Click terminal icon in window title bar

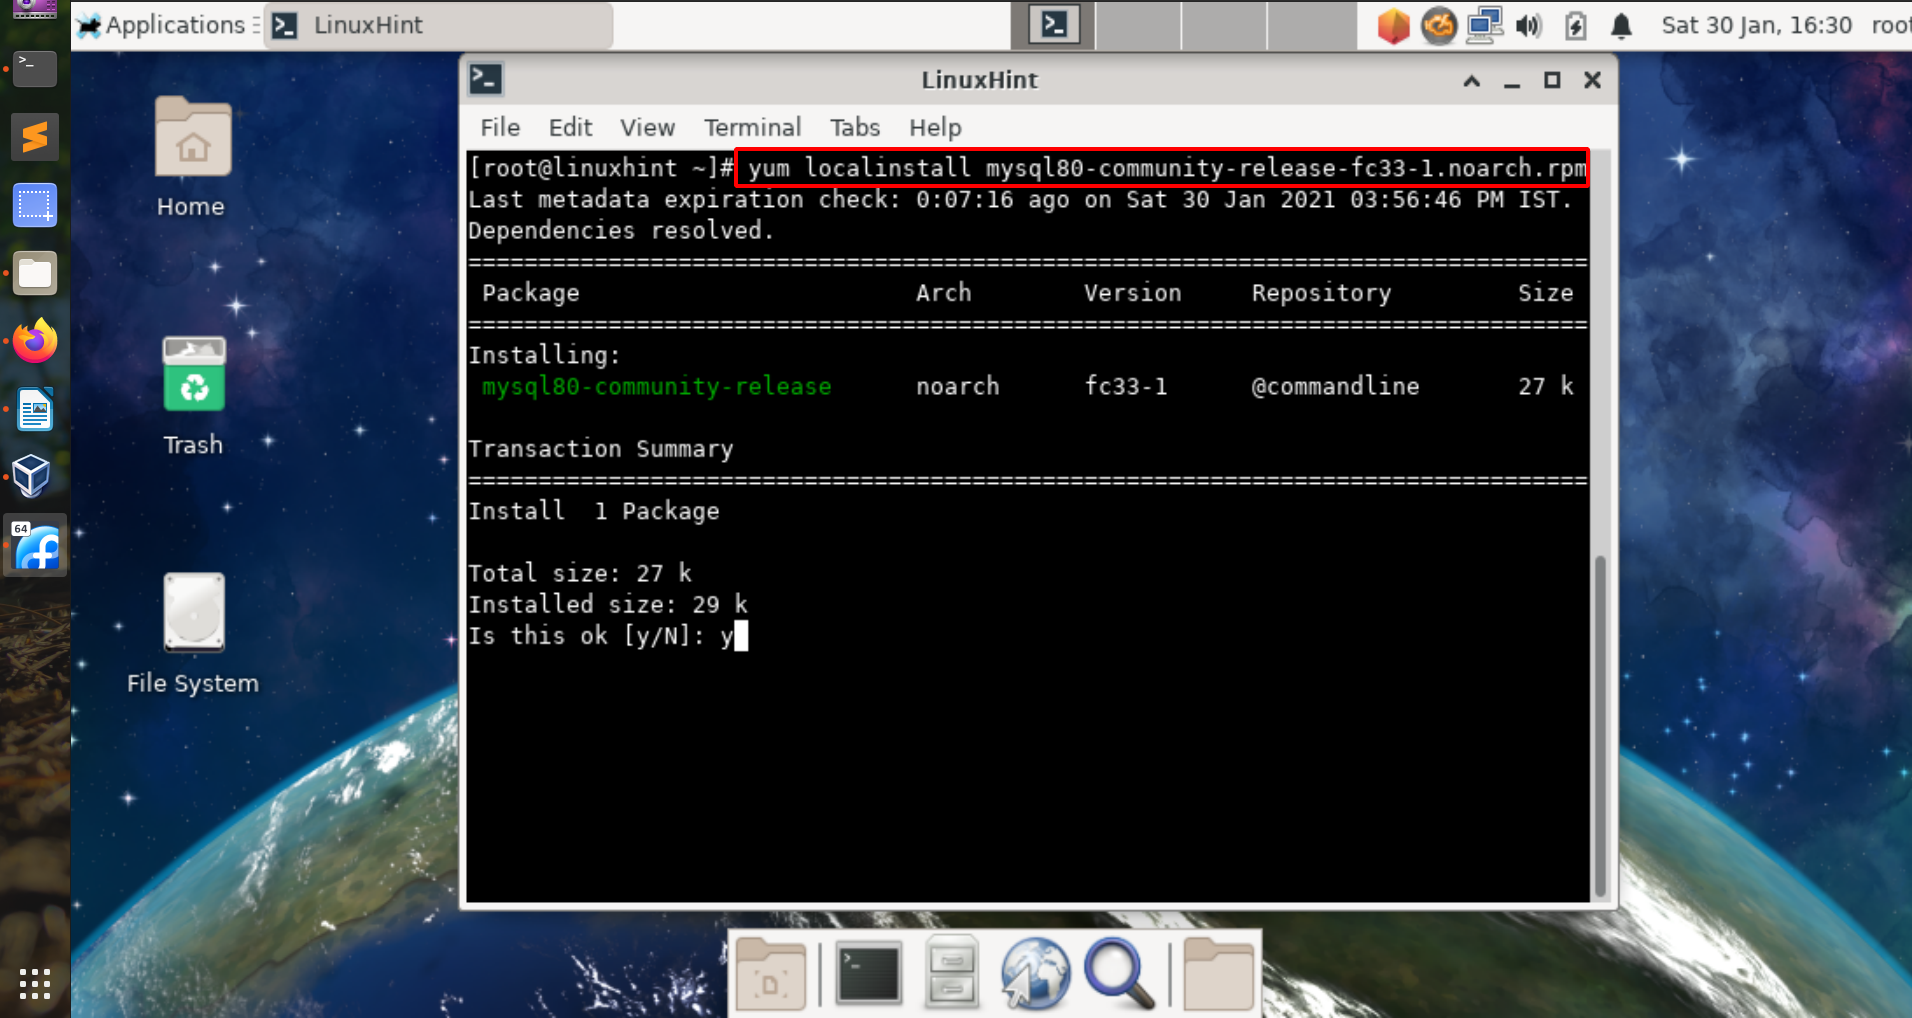coord(486,79)
